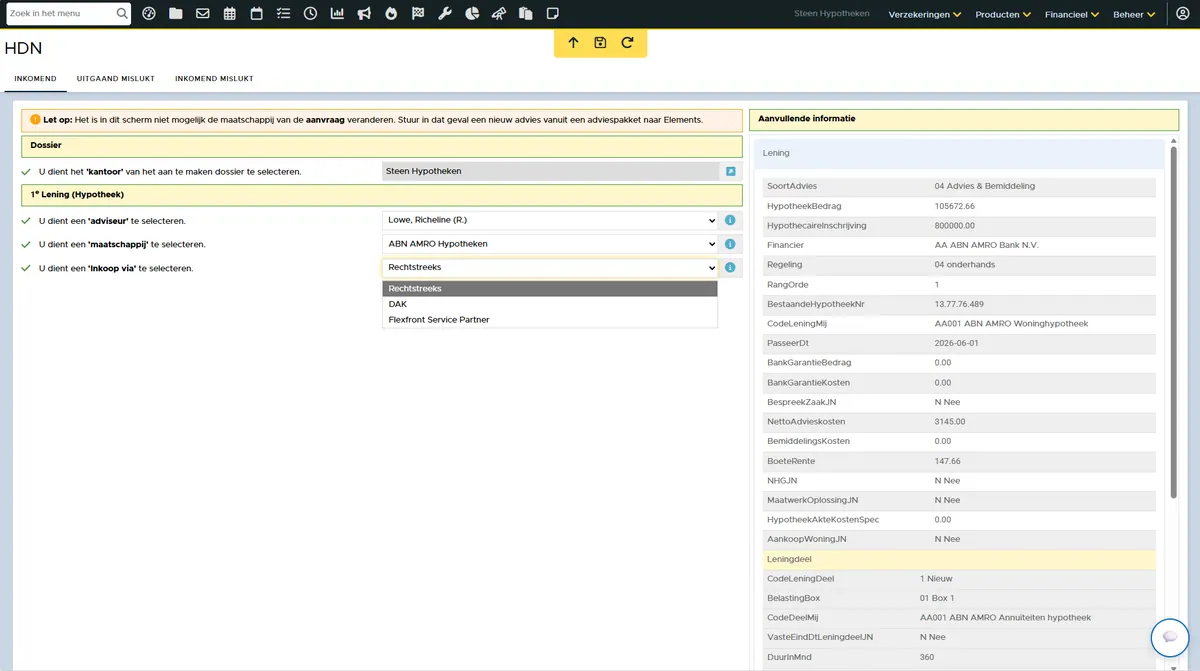Open the megaphone icon
Screen dimensions: 1200x671
tap(365, 14)
